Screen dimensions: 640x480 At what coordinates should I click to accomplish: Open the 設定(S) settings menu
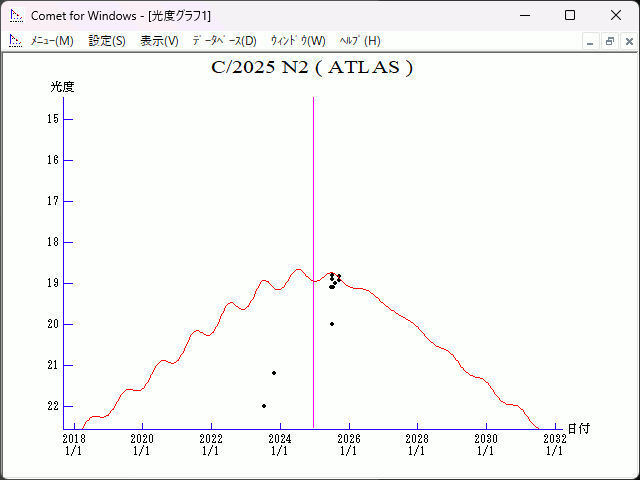(x=107, y=41)
